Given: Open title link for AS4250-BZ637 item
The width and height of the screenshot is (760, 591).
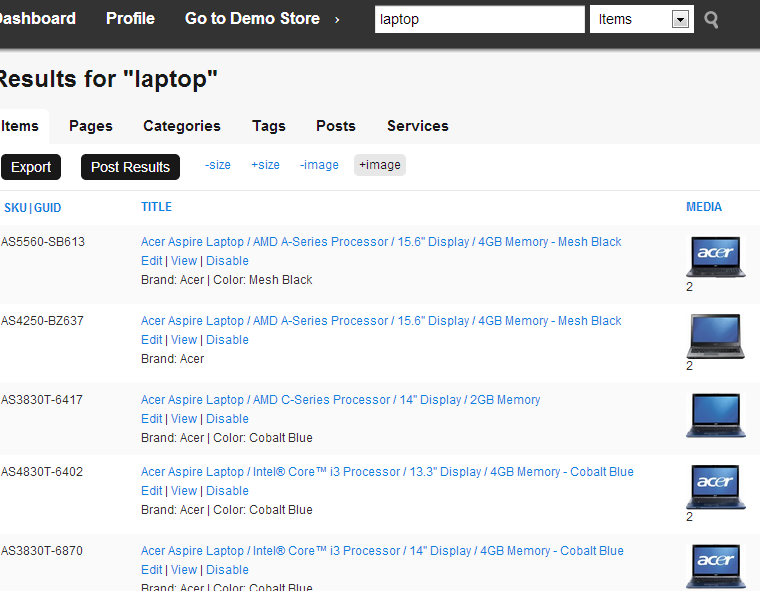Looking at the screenshot, I should (x=381, y=320).
